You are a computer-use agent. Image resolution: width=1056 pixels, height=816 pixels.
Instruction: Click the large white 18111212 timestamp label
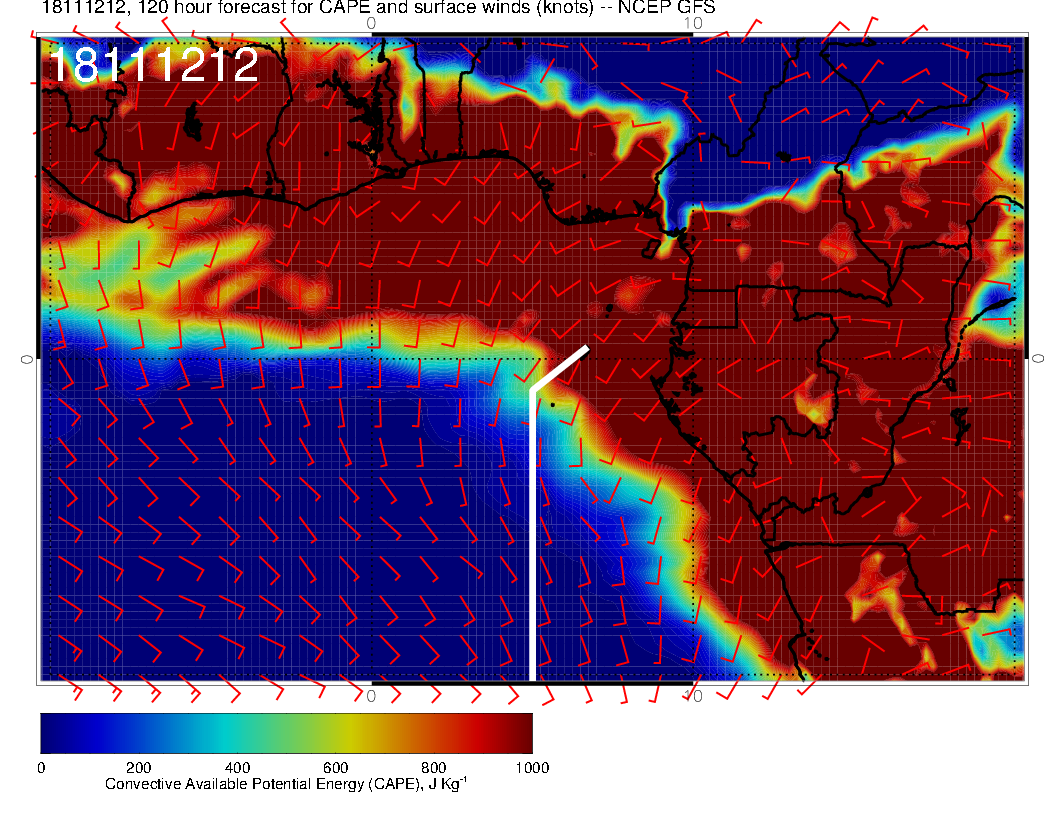click(153, 66)
